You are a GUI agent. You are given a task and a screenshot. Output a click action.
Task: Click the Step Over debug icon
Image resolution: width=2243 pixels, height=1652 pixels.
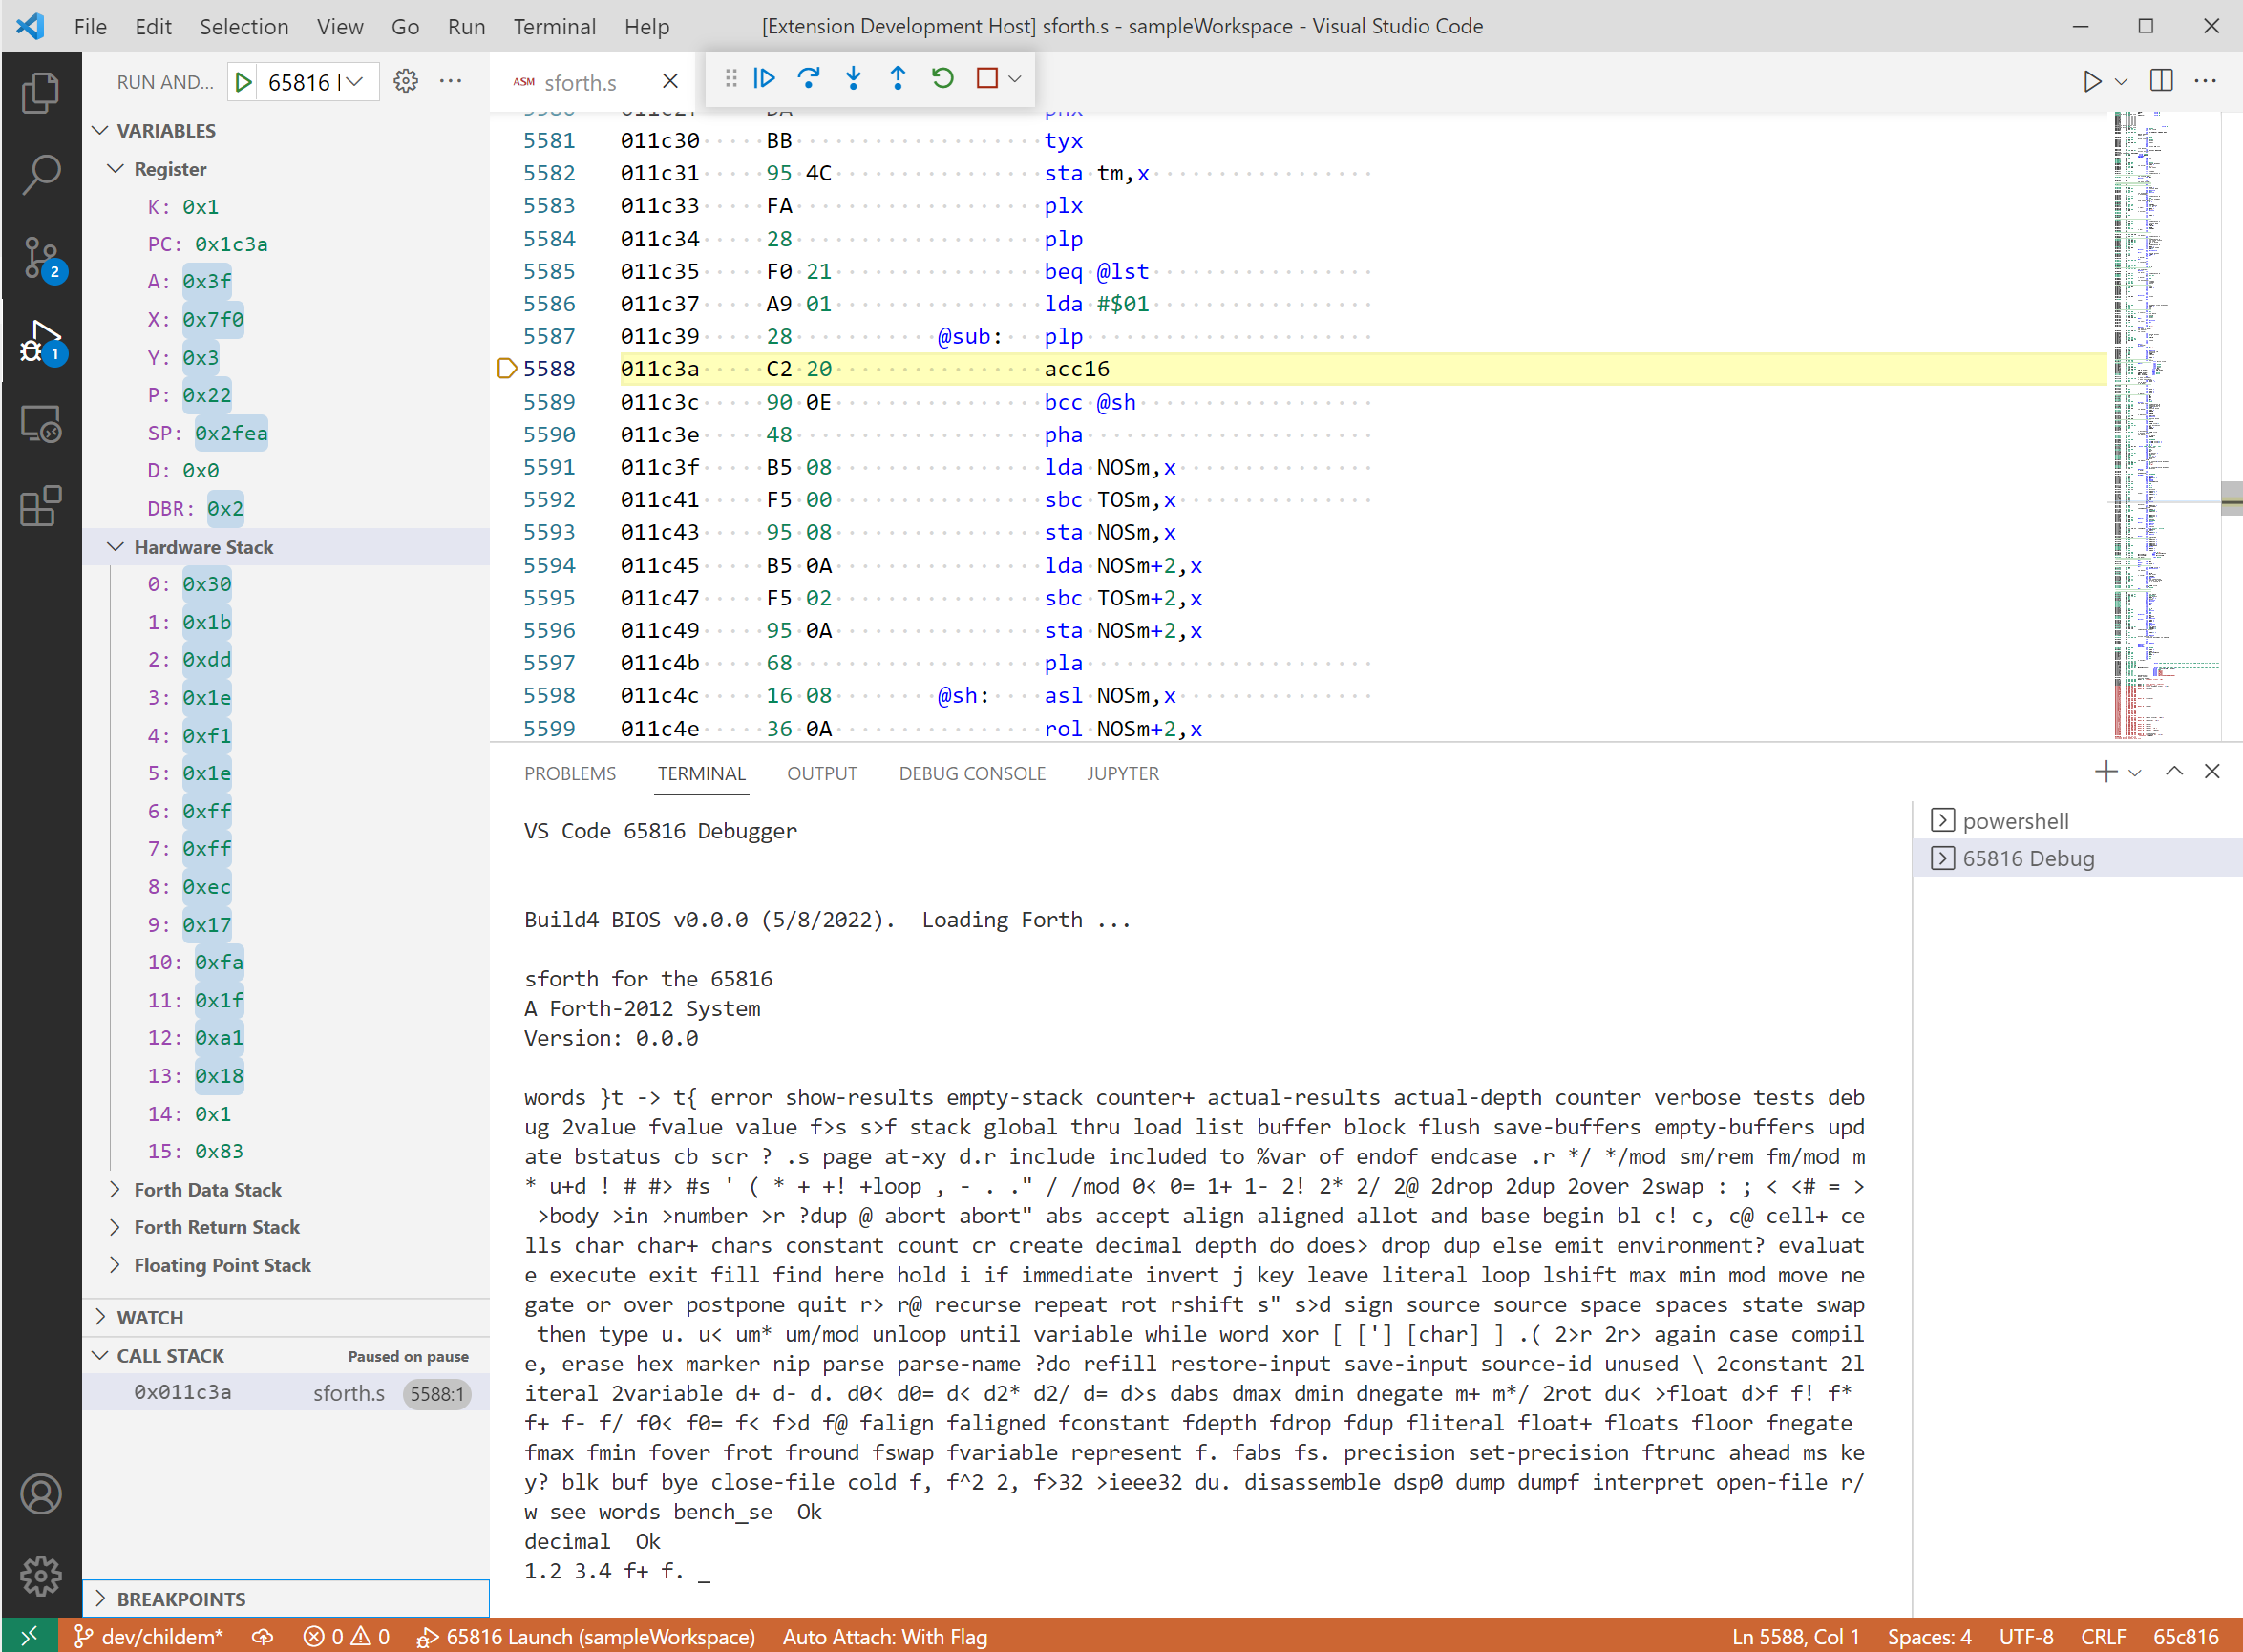pyautogui.click(x=809, y=78)
